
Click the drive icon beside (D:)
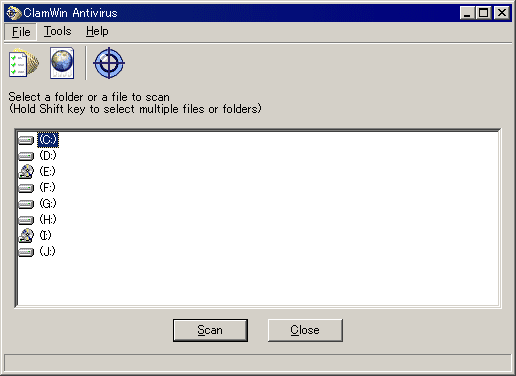click(x=26, y=156)
